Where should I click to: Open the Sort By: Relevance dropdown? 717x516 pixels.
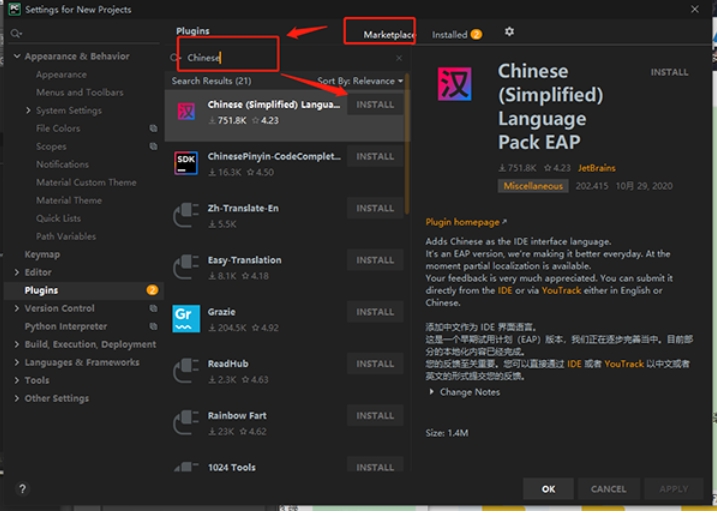click(x=360, y=81)
